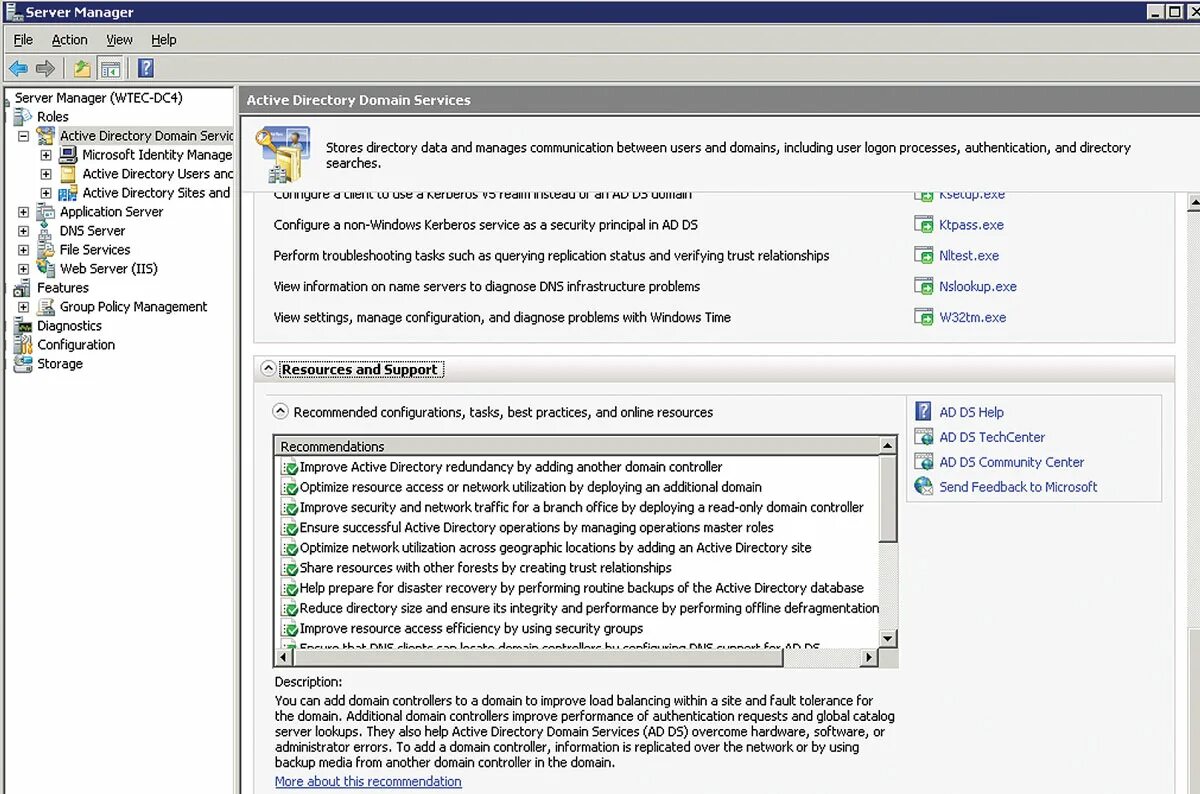Screen dimensions: 1200x794
Task: Click the Configuration node icon
Action: [24, 344]
